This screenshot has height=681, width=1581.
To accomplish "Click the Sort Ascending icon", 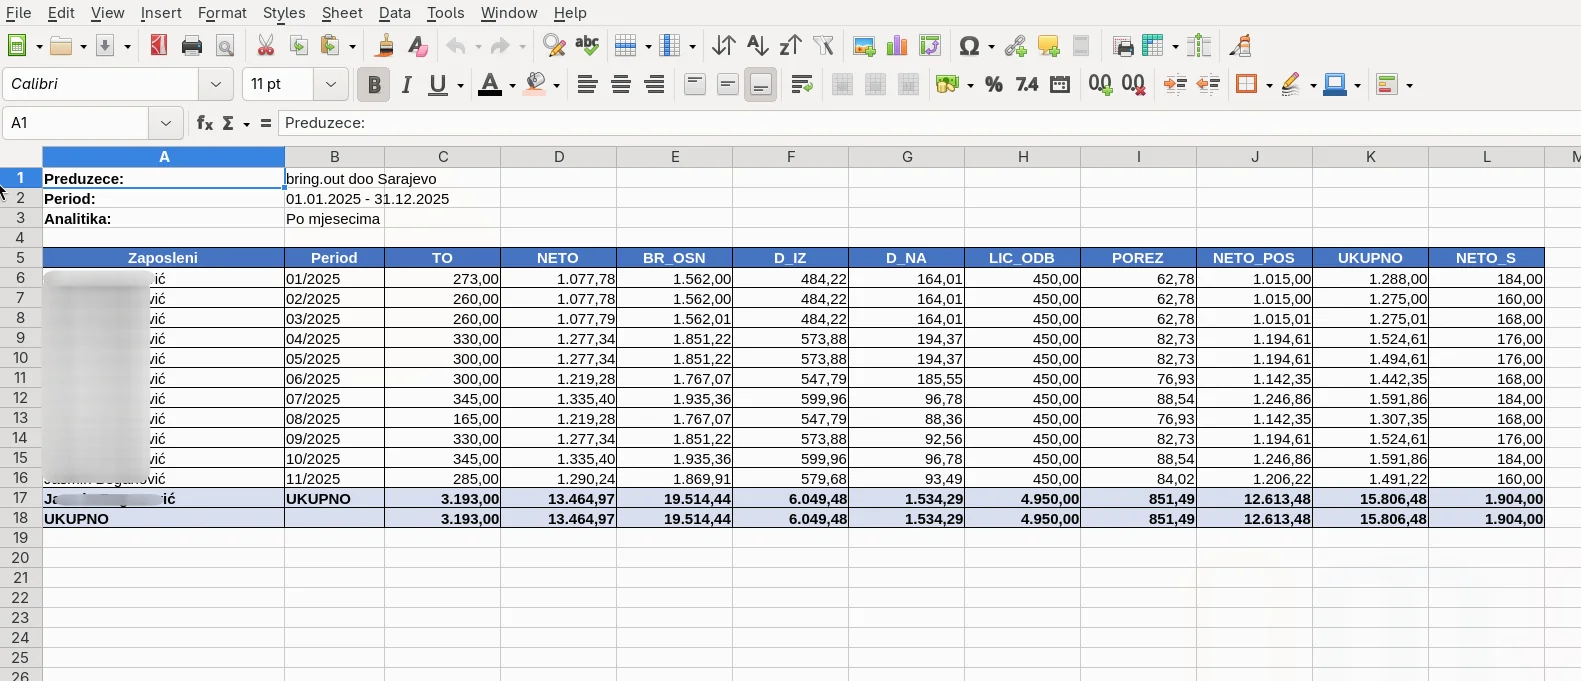I will (x=757, y=46).
